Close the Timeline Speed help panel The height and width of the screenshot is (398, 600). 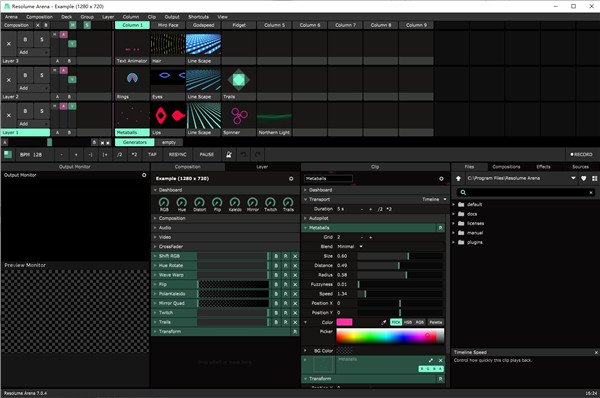coord(596,352)
